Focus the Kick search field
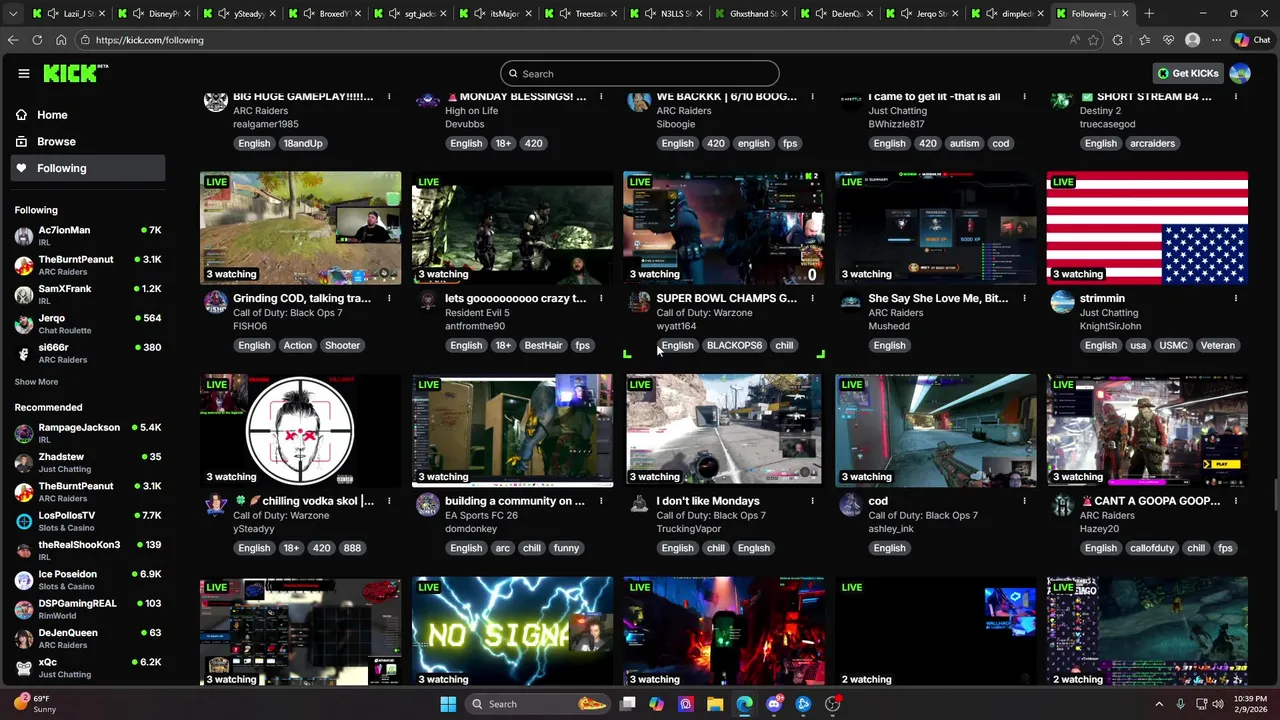 [640, 73]
